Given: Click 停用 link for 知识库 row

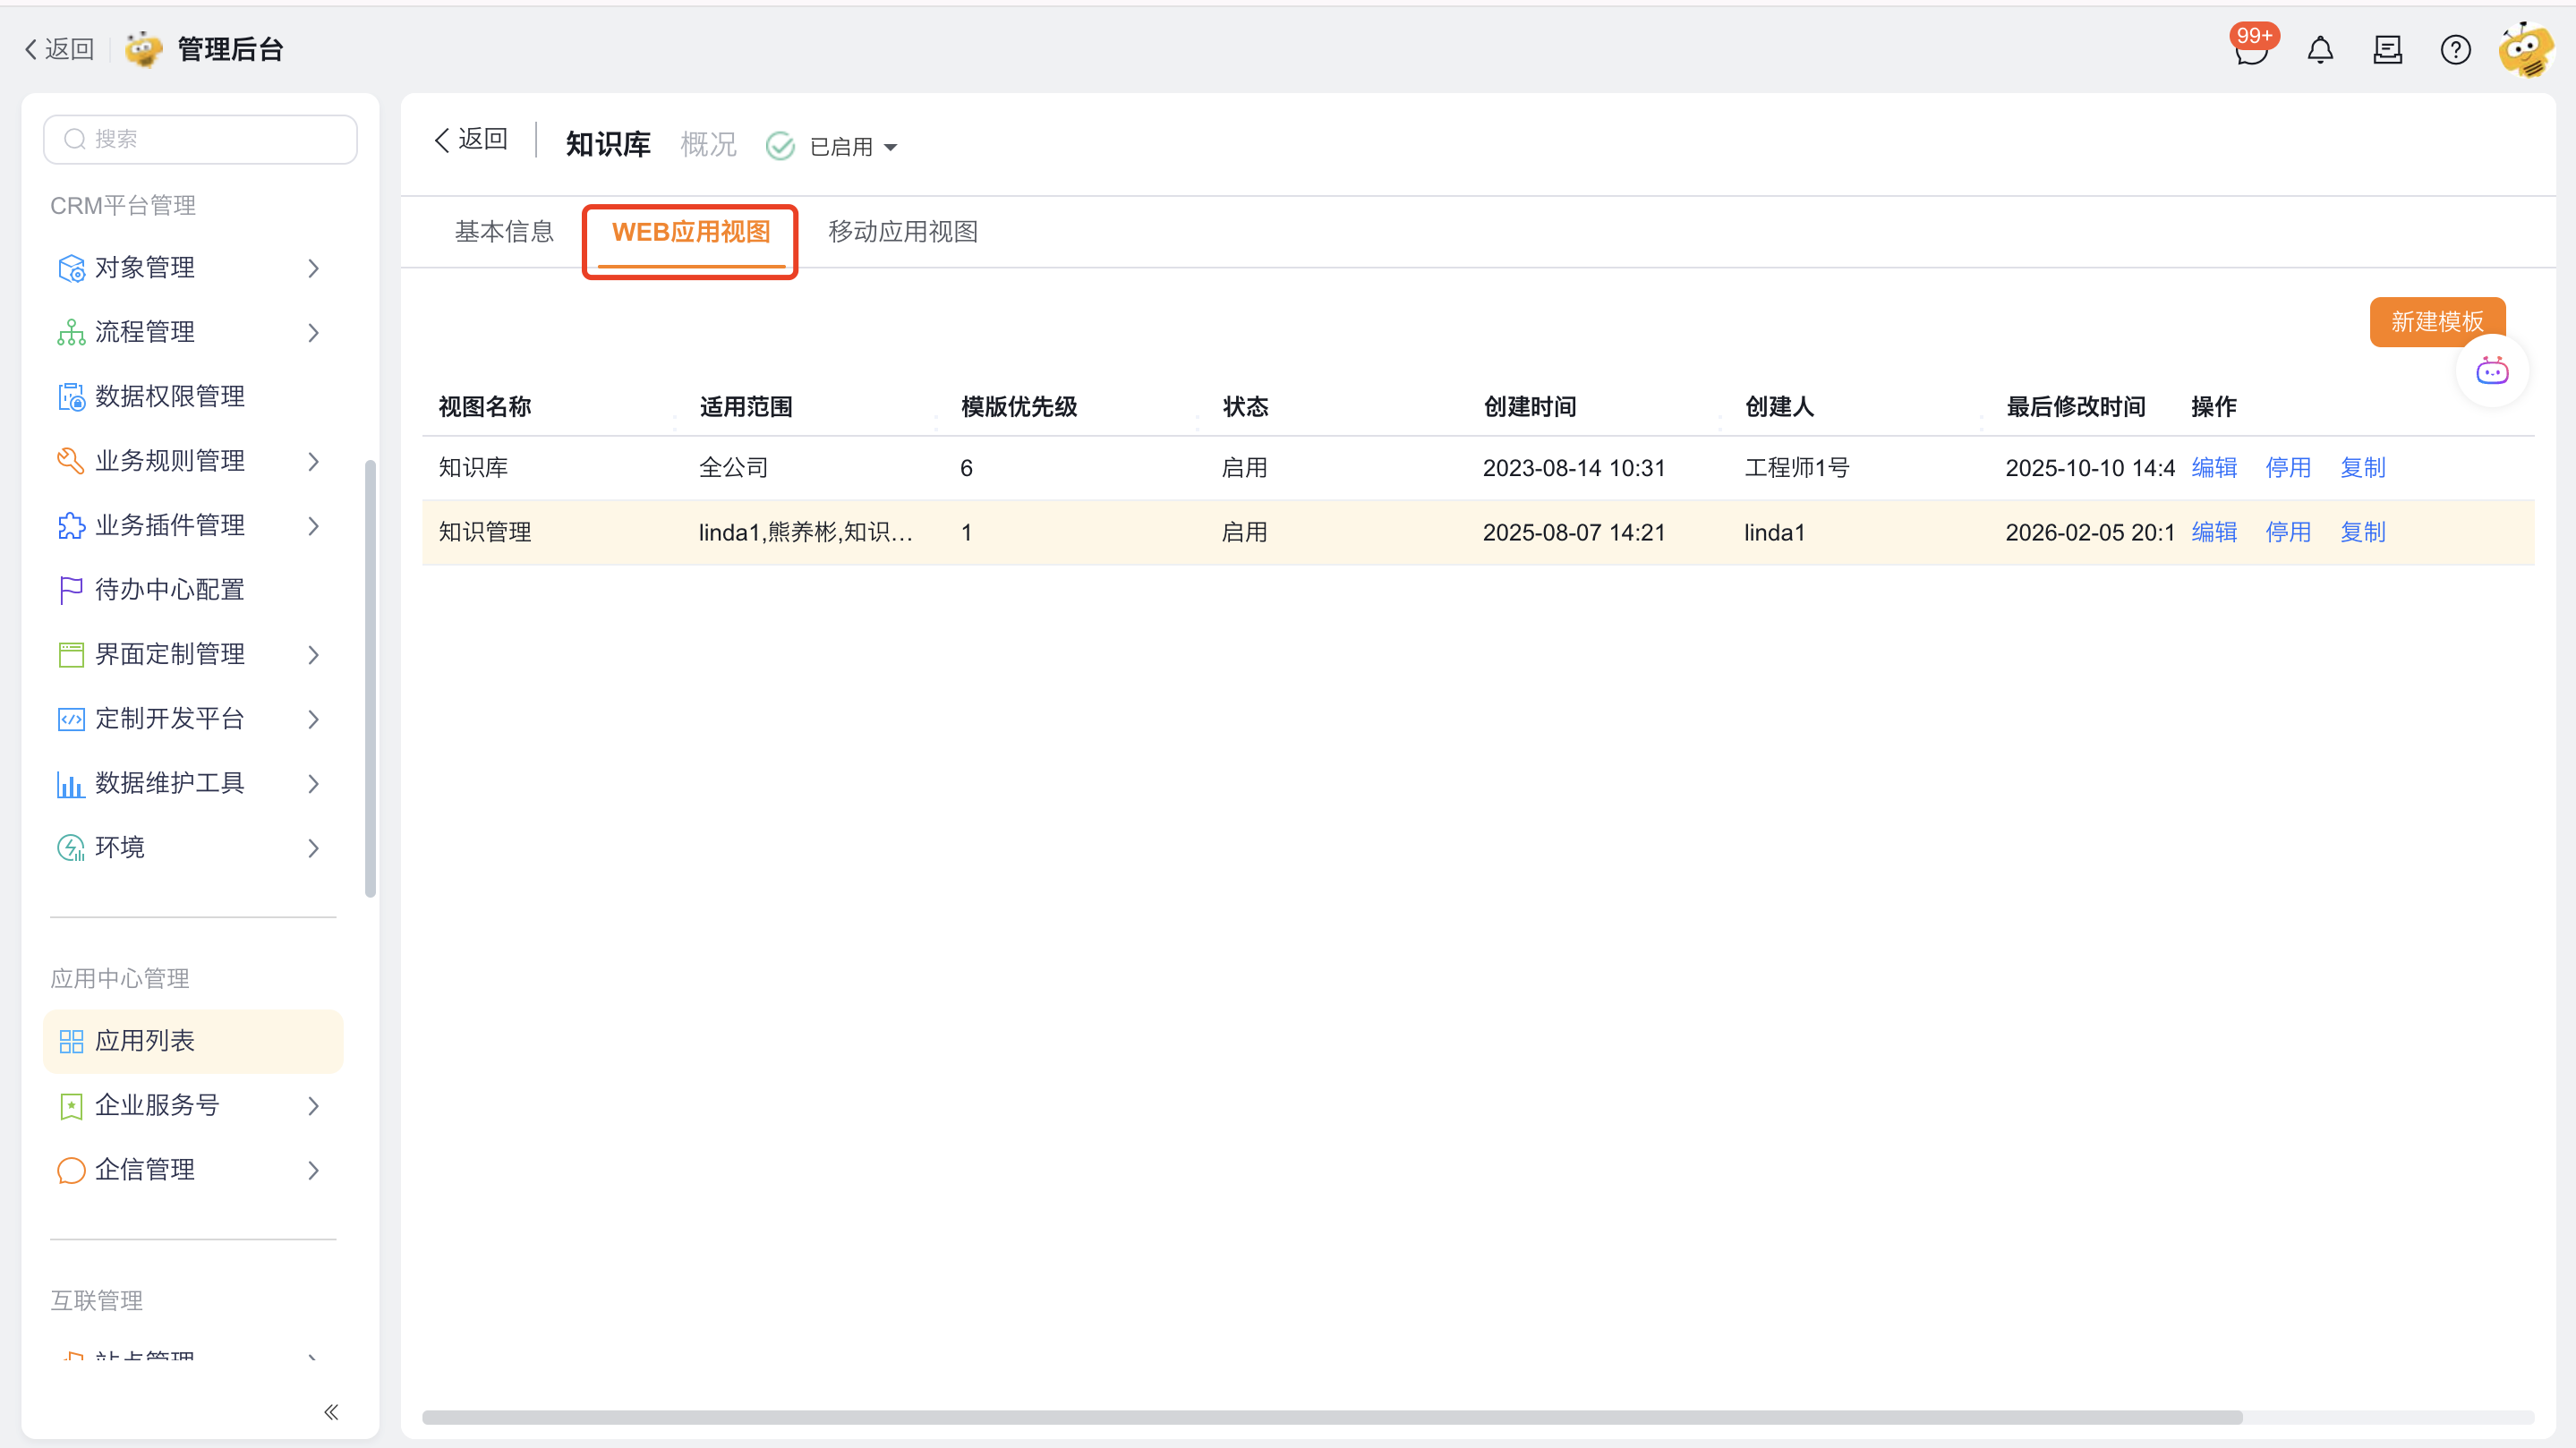Looking at the screenshot, I should pos(2287,467).
